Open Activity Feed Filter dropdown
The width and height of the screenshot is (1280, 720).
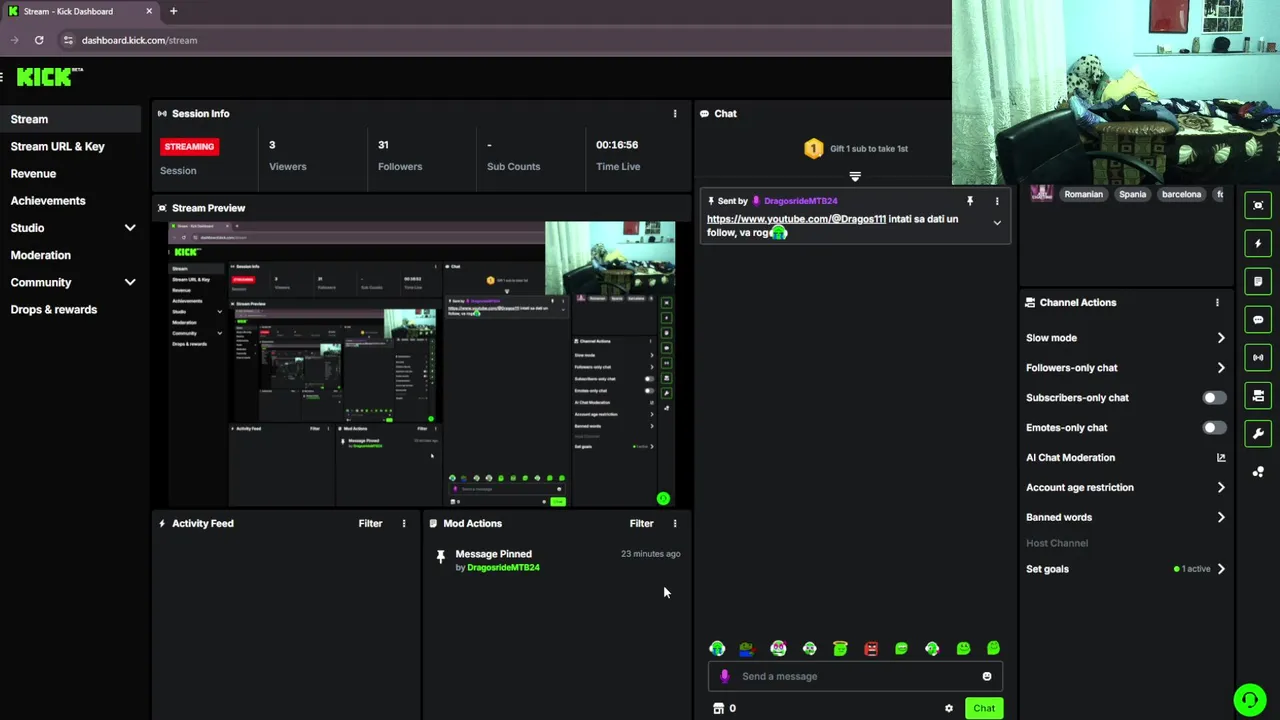pyautogui.click(x=370, y=523)
